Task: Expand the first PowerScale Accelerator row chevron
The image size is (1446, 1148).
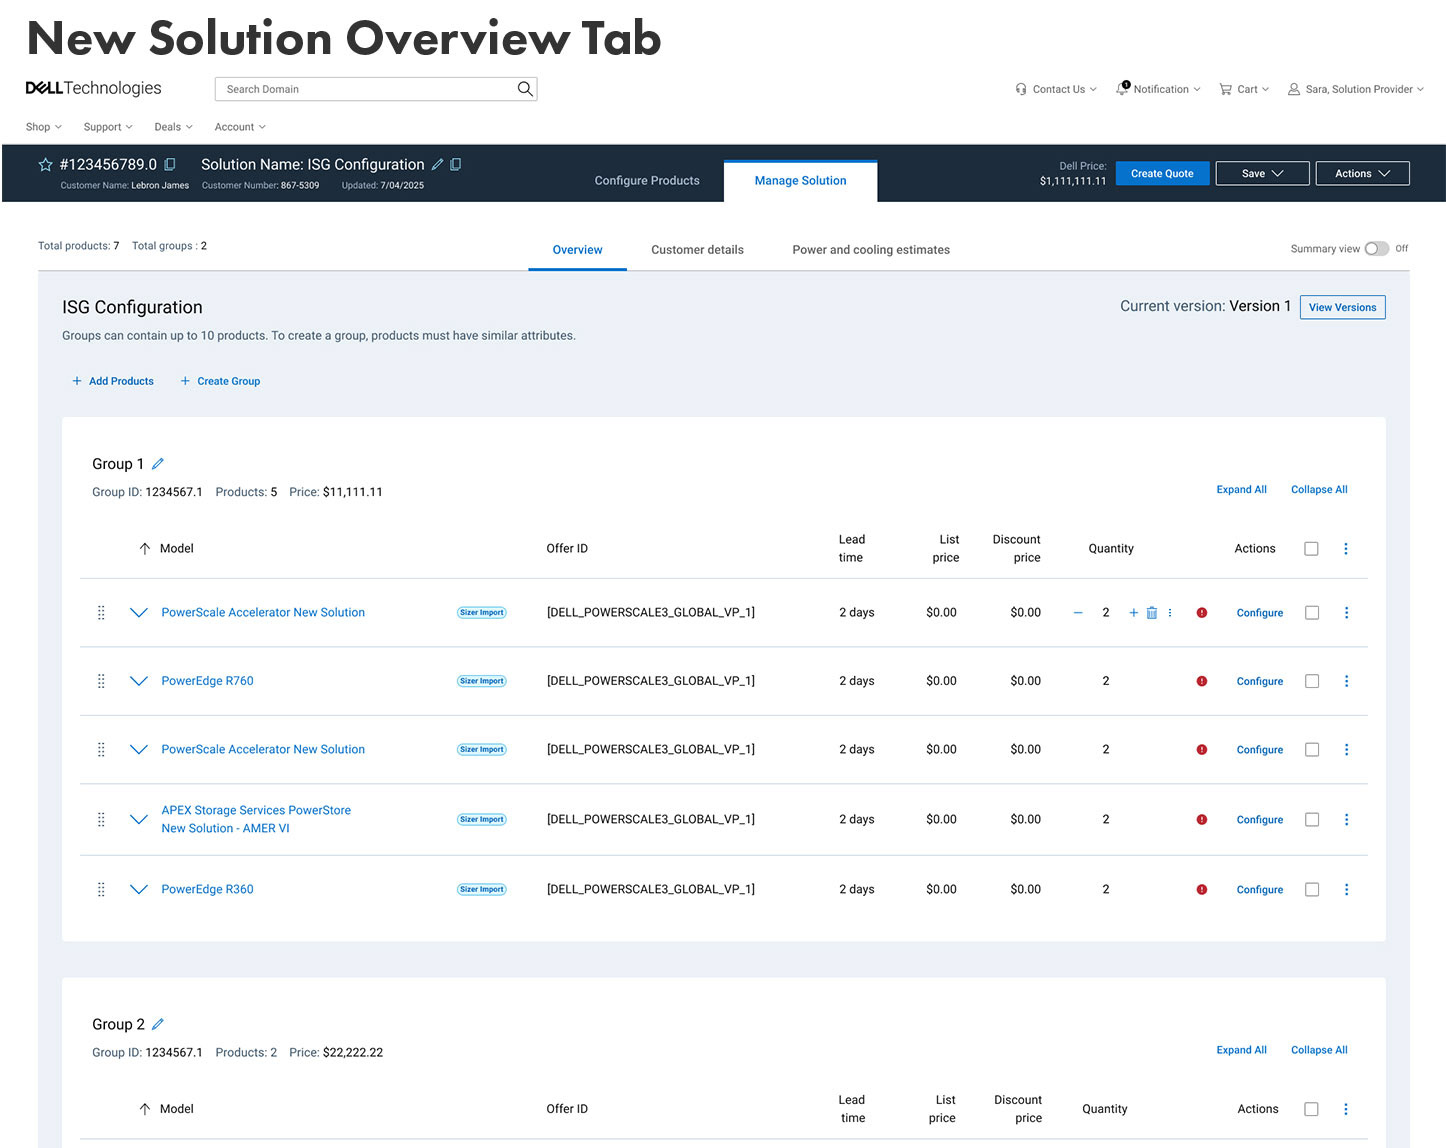Action: point(139,613)
